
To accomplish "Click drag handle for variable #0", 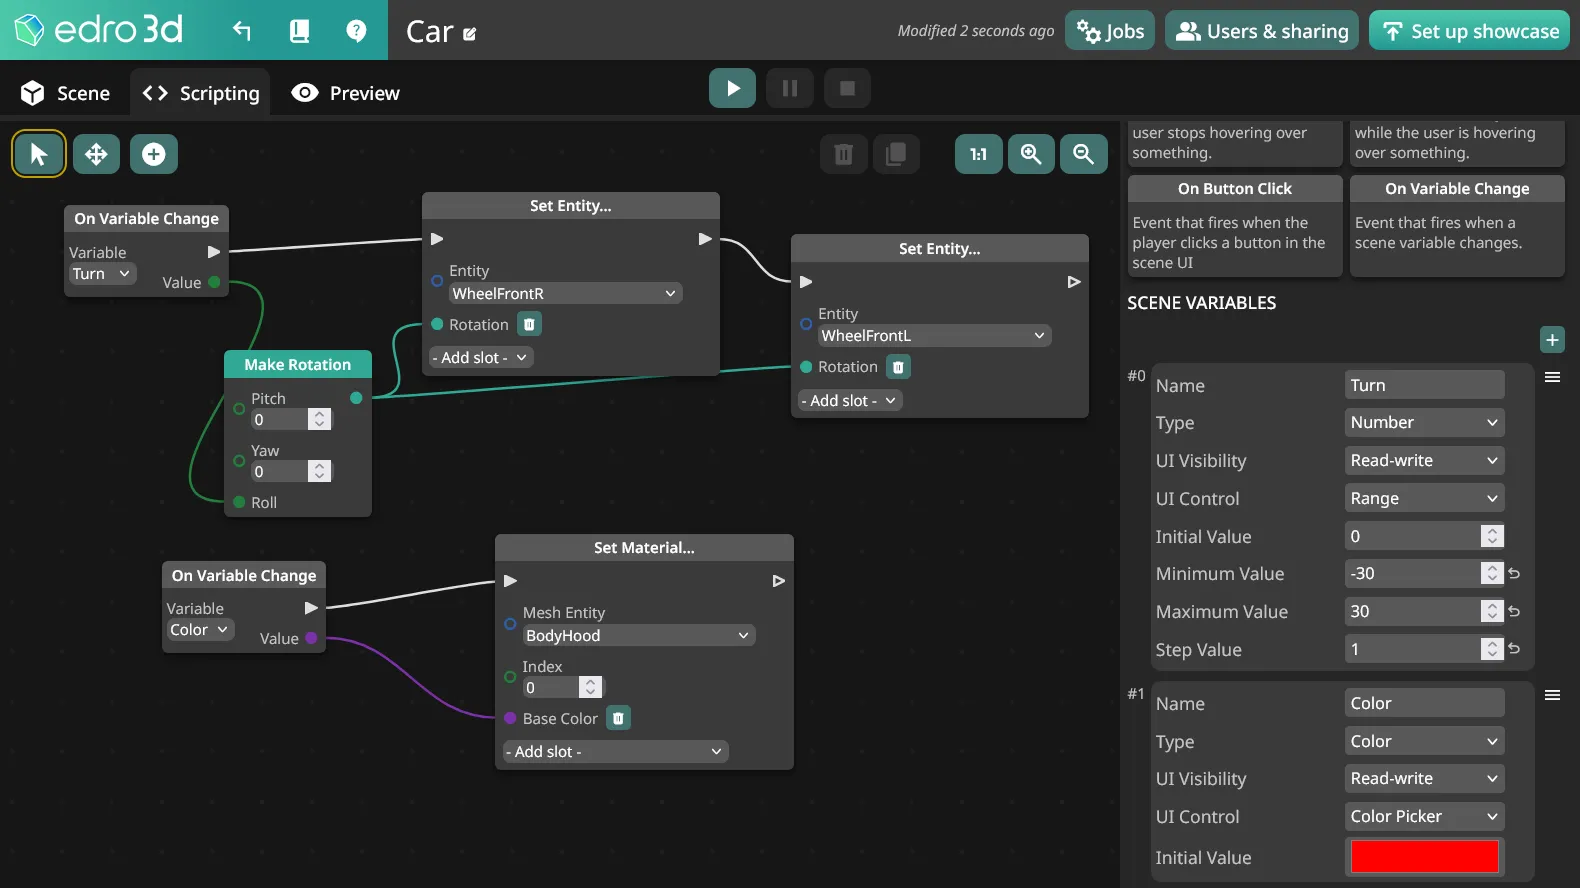I will [x=1552, y=377].
